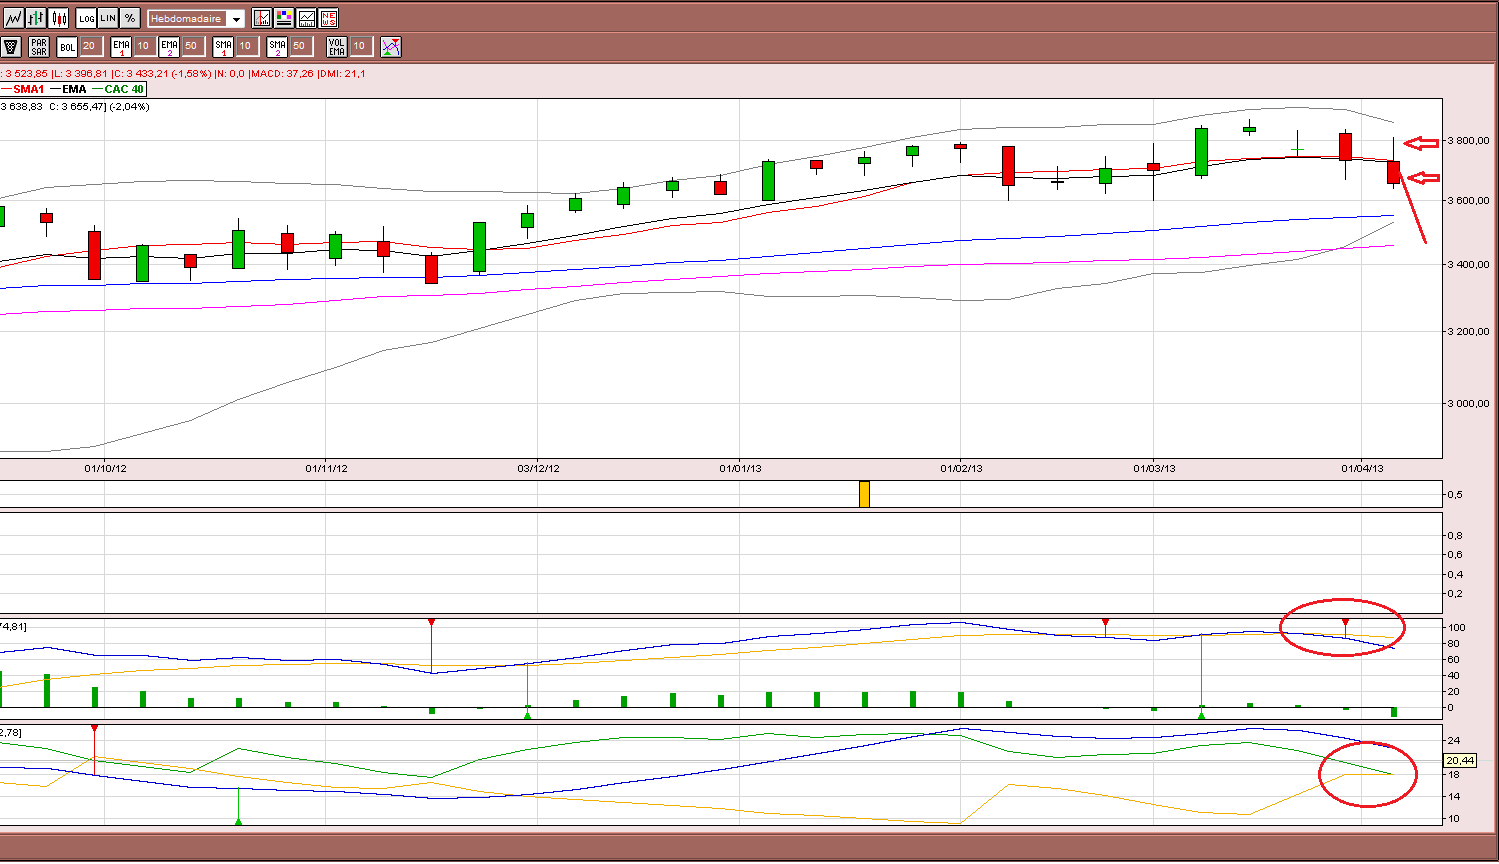
Task: Click the buy/sell signals icon
Action: tap(391, 46)
